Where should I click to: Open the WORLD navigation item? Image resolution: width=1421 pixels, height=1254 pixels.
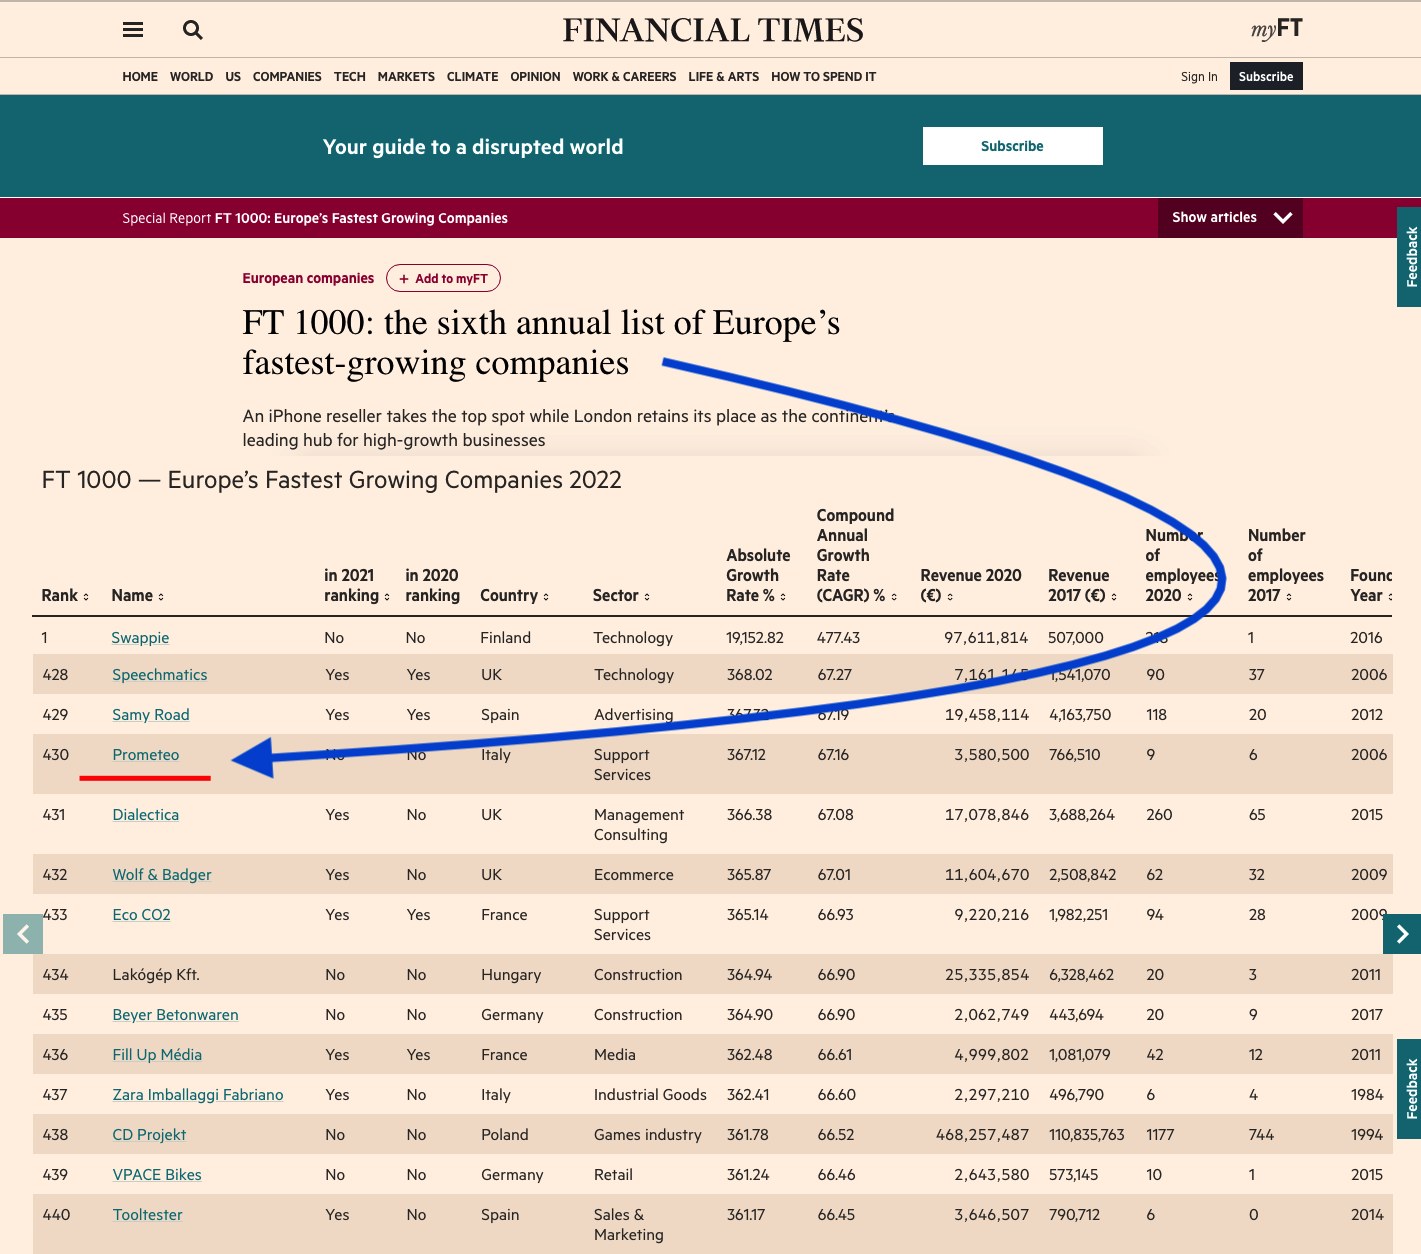(x=191, y=76)
